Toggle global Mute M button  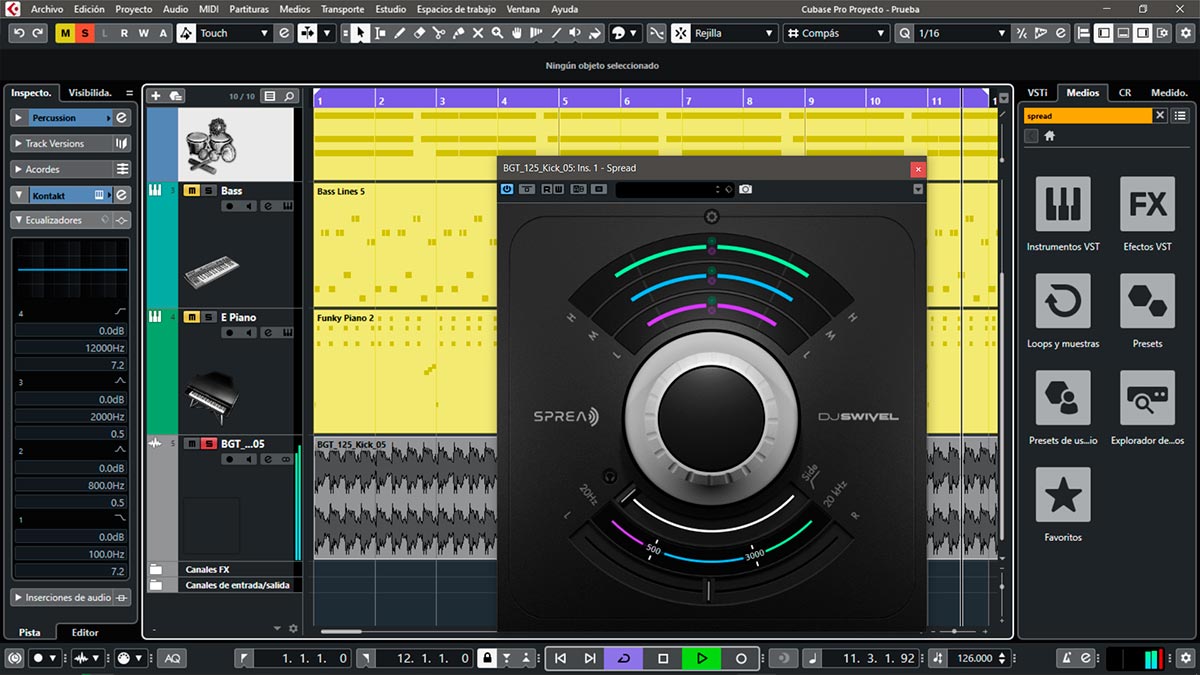(x=66, y=33)
